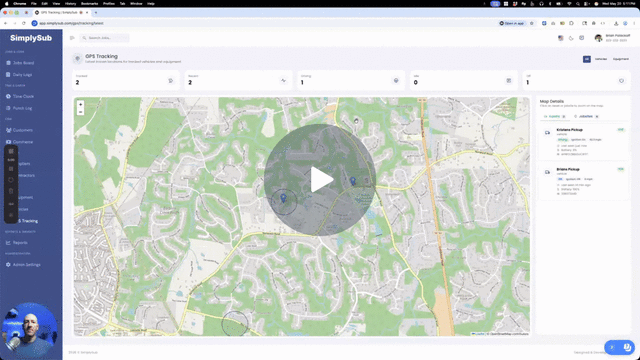Open Chrome Bookmarks menu

(89, 3)
